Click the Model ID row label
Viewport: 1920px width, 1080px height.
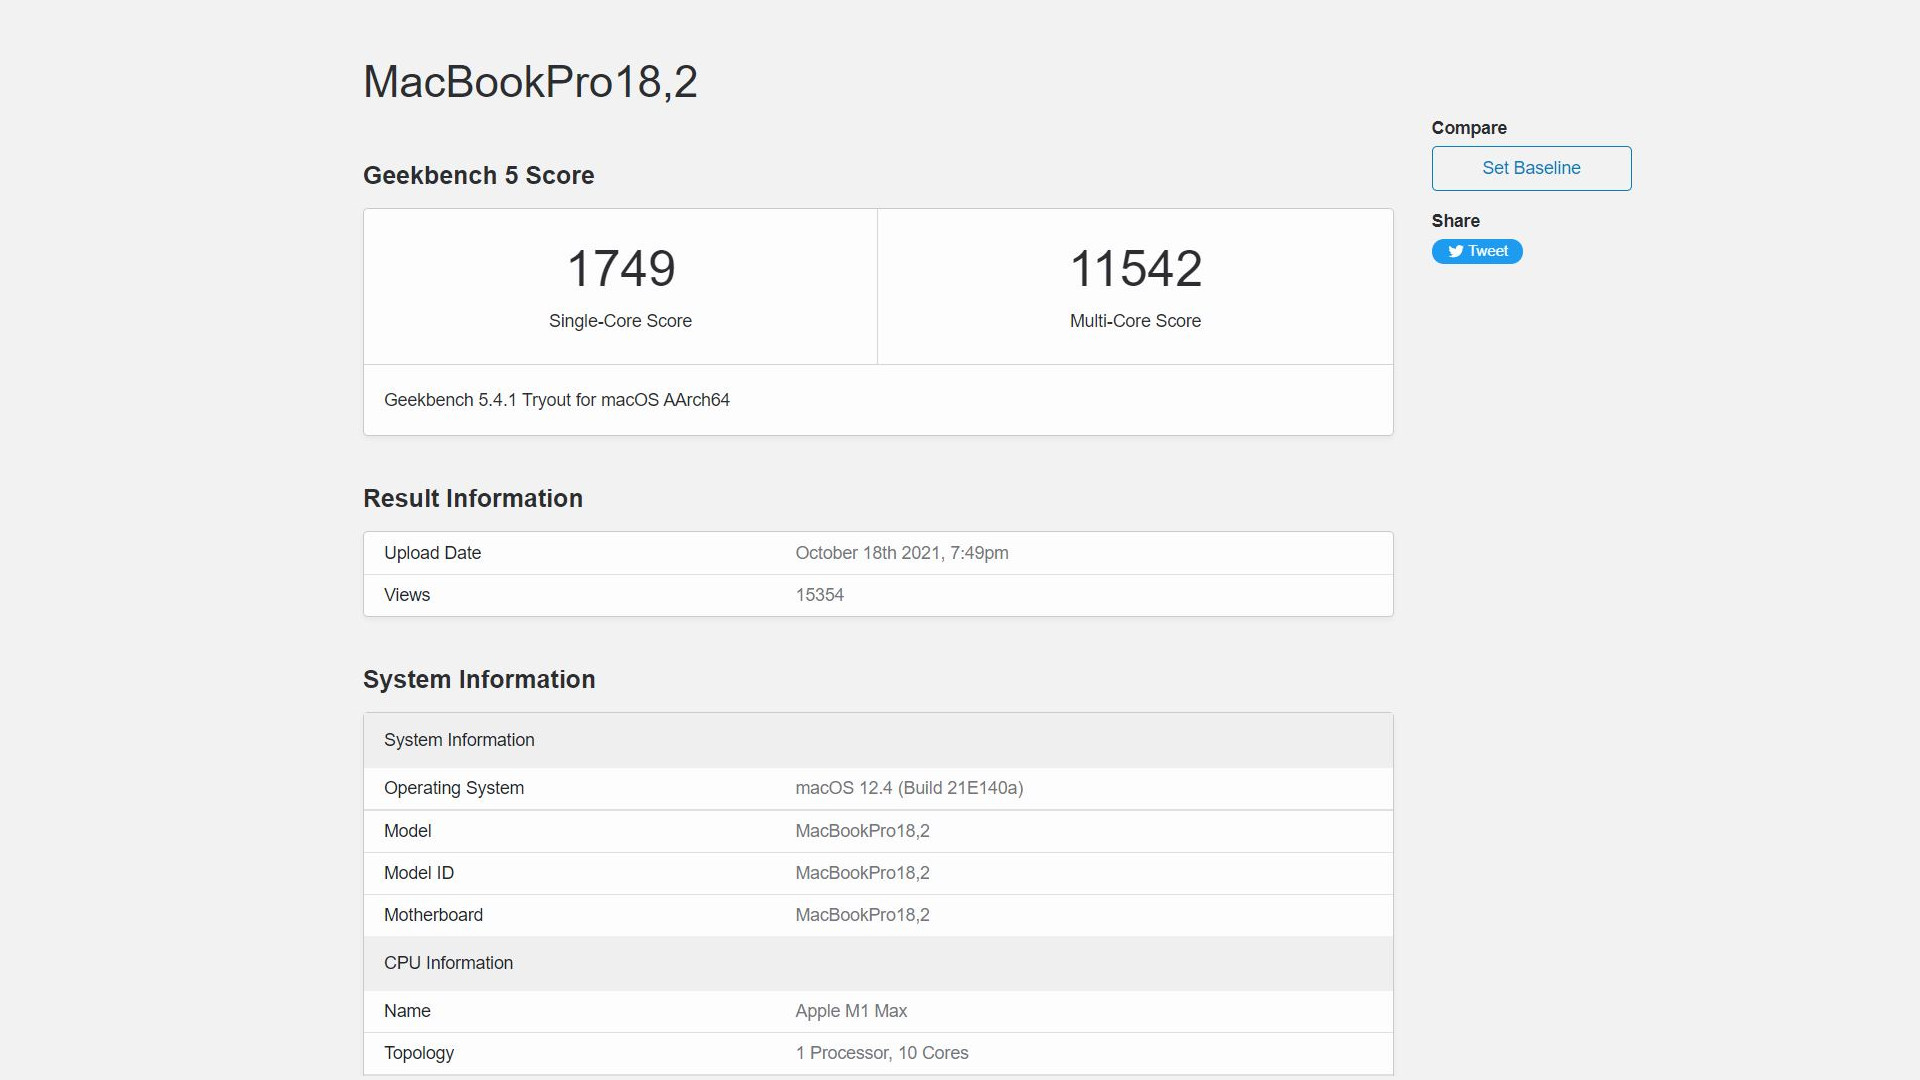[419, 873]
